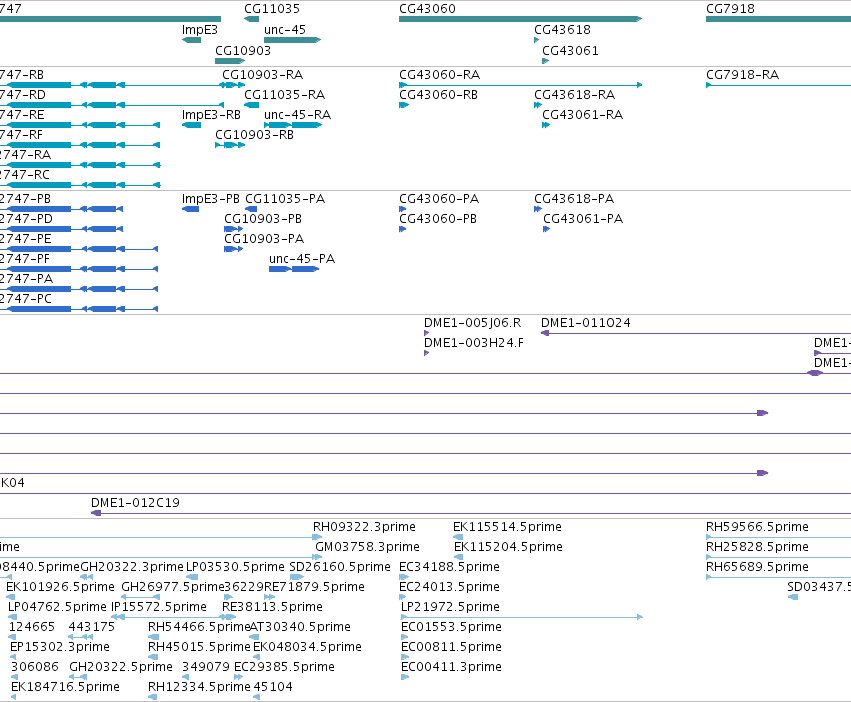The width and height of the screenshot is (851, 702).
Task: Open the RH59566.5prime EST label
Action: coord(757,527)
